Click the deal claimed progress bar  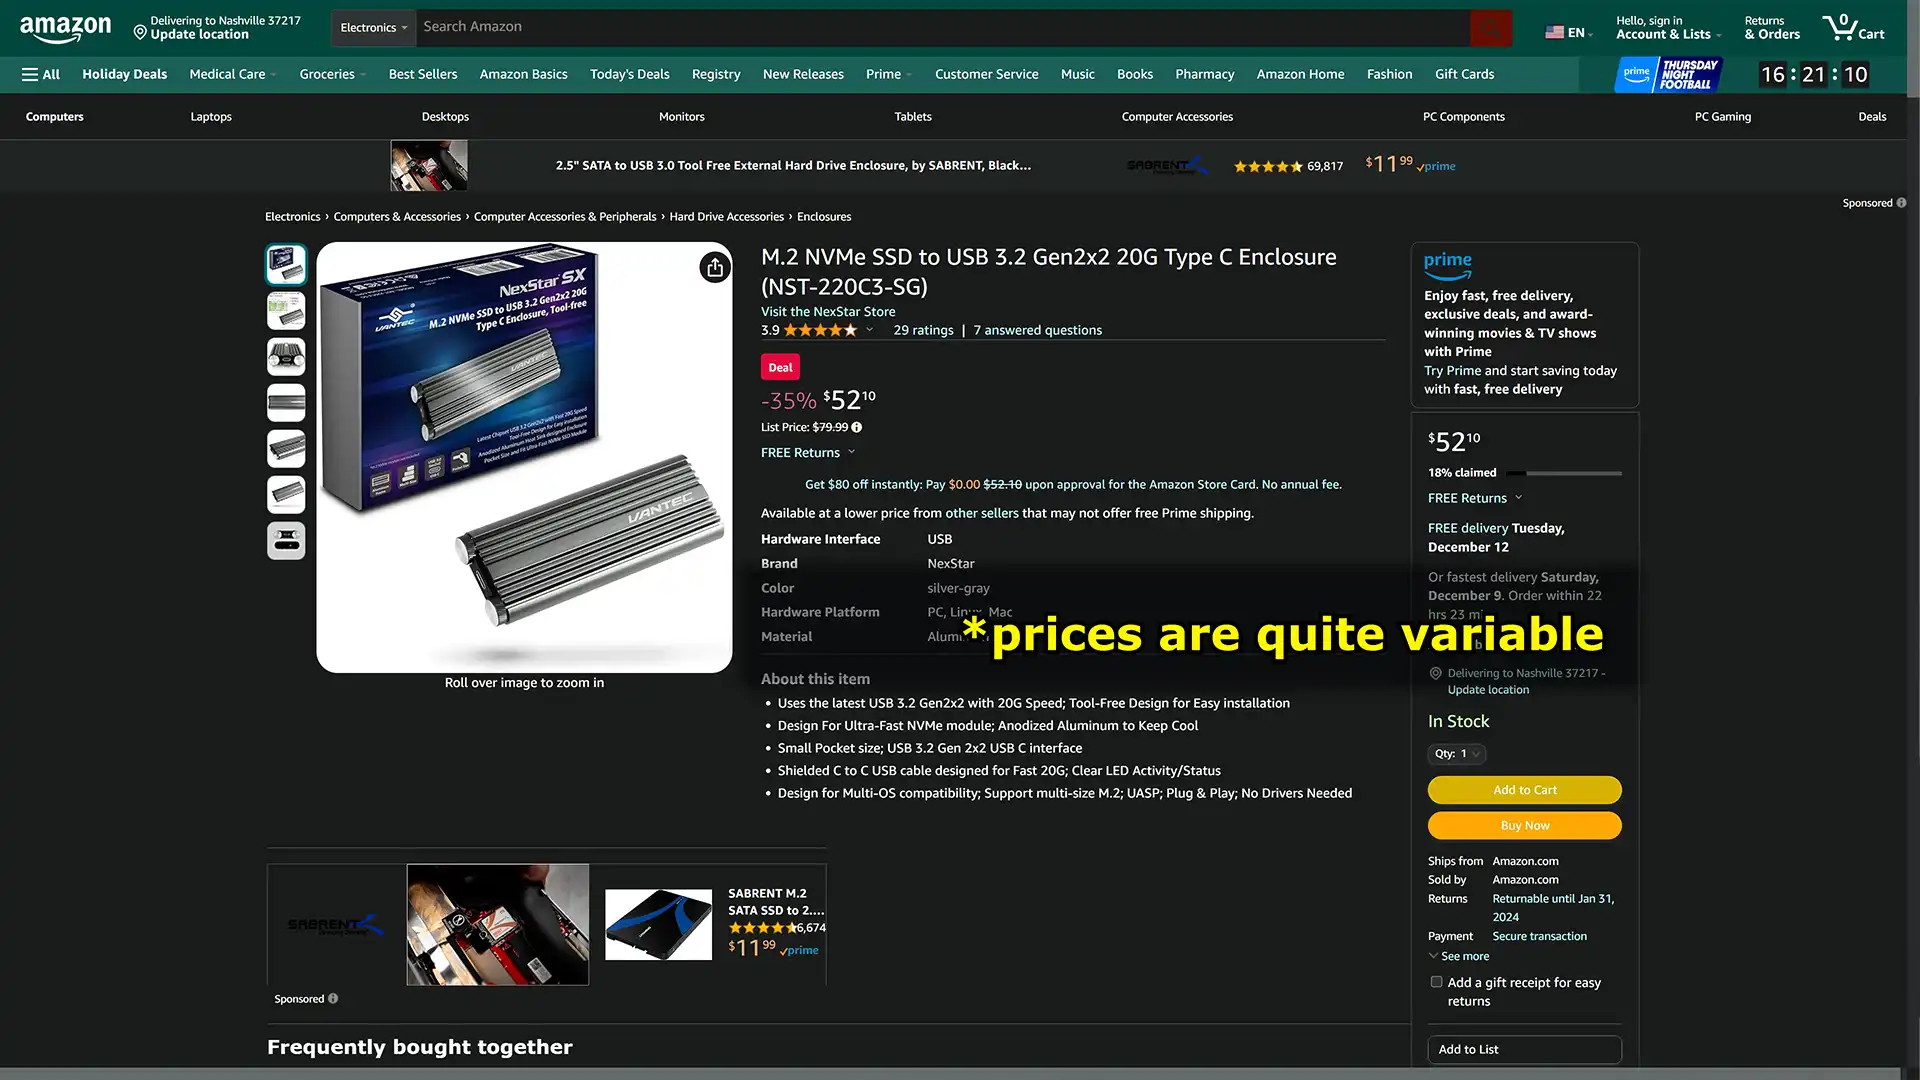(1564, 473)
